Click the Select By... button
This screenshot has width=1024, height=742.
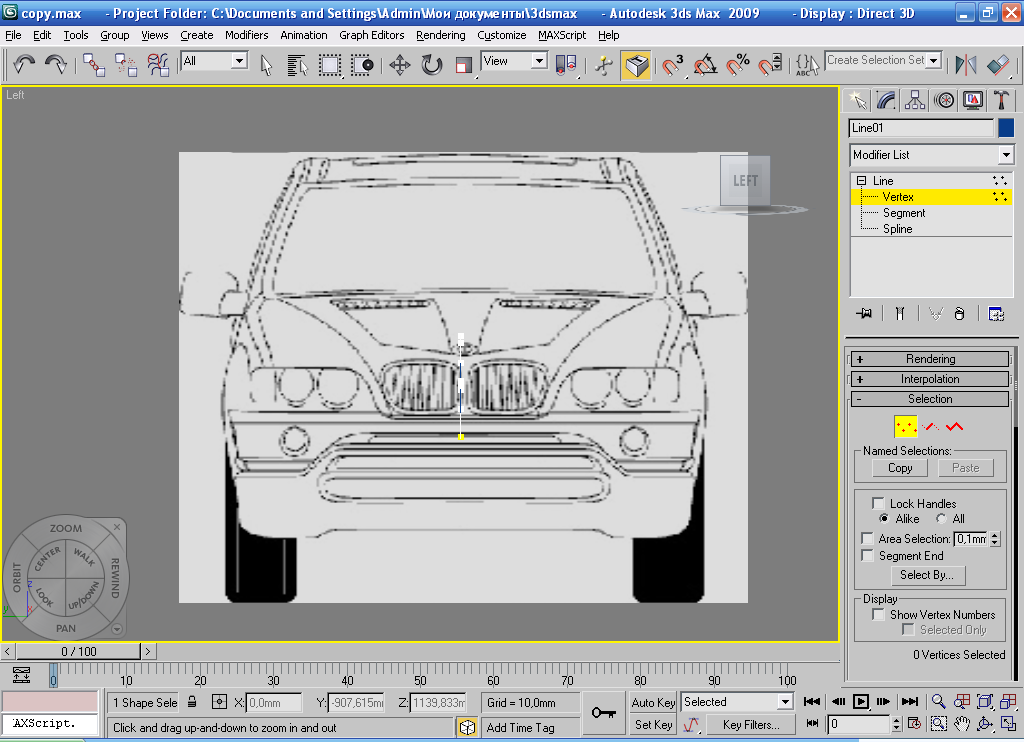tap(927, 575)
